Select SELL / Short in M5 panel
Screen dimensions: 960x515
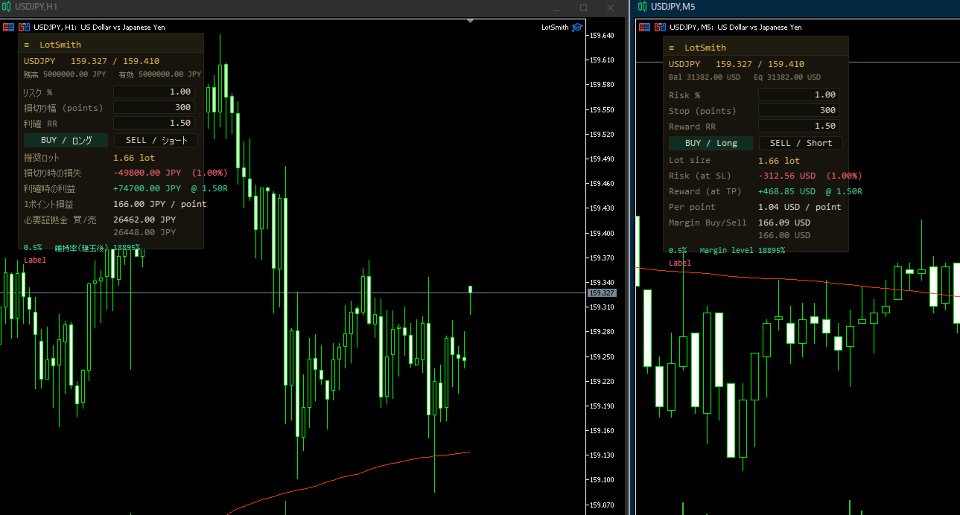click(801, 143)
